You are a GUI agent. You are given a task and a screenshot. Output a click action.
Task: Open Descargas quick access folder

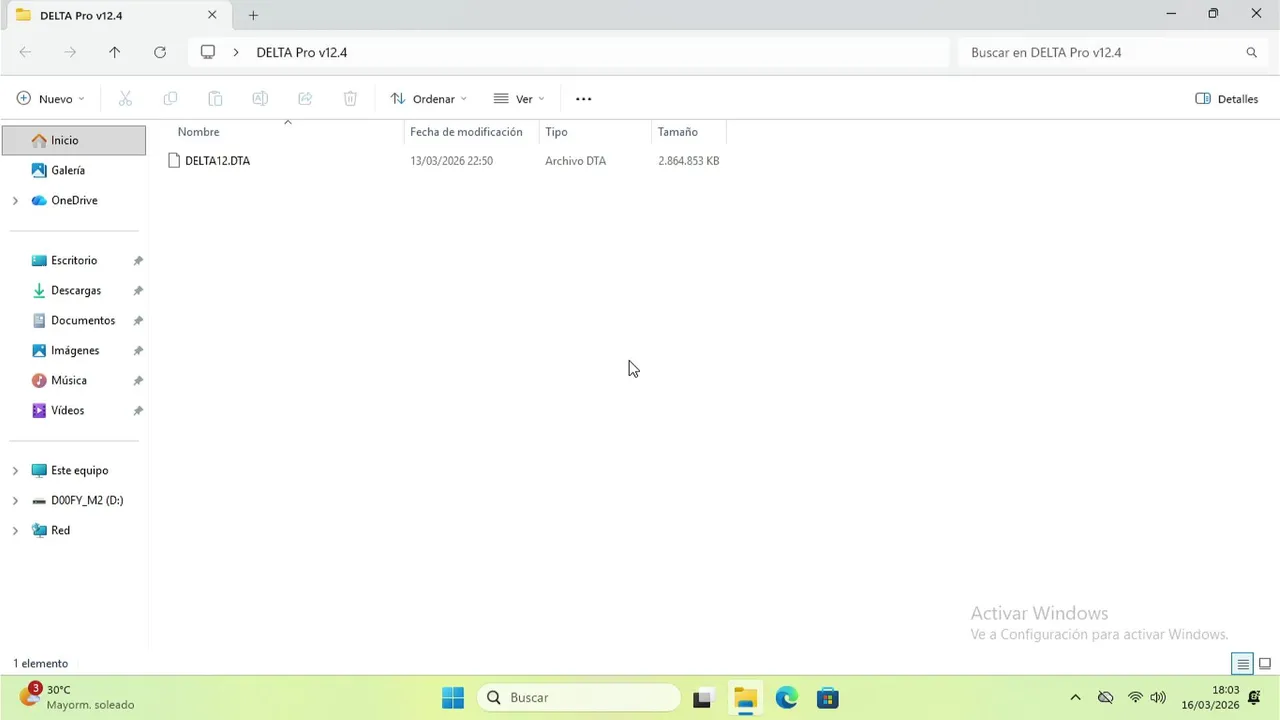74,290
